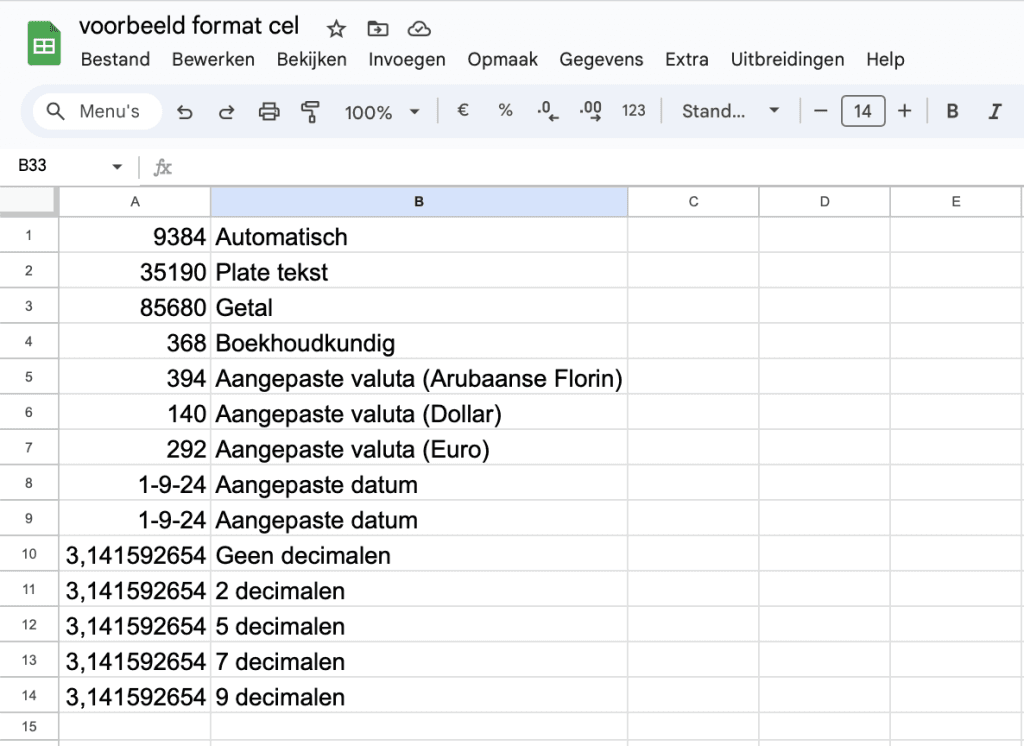Toggle italic formatting
Screen dimensions: 1024x746
point(994,111)
